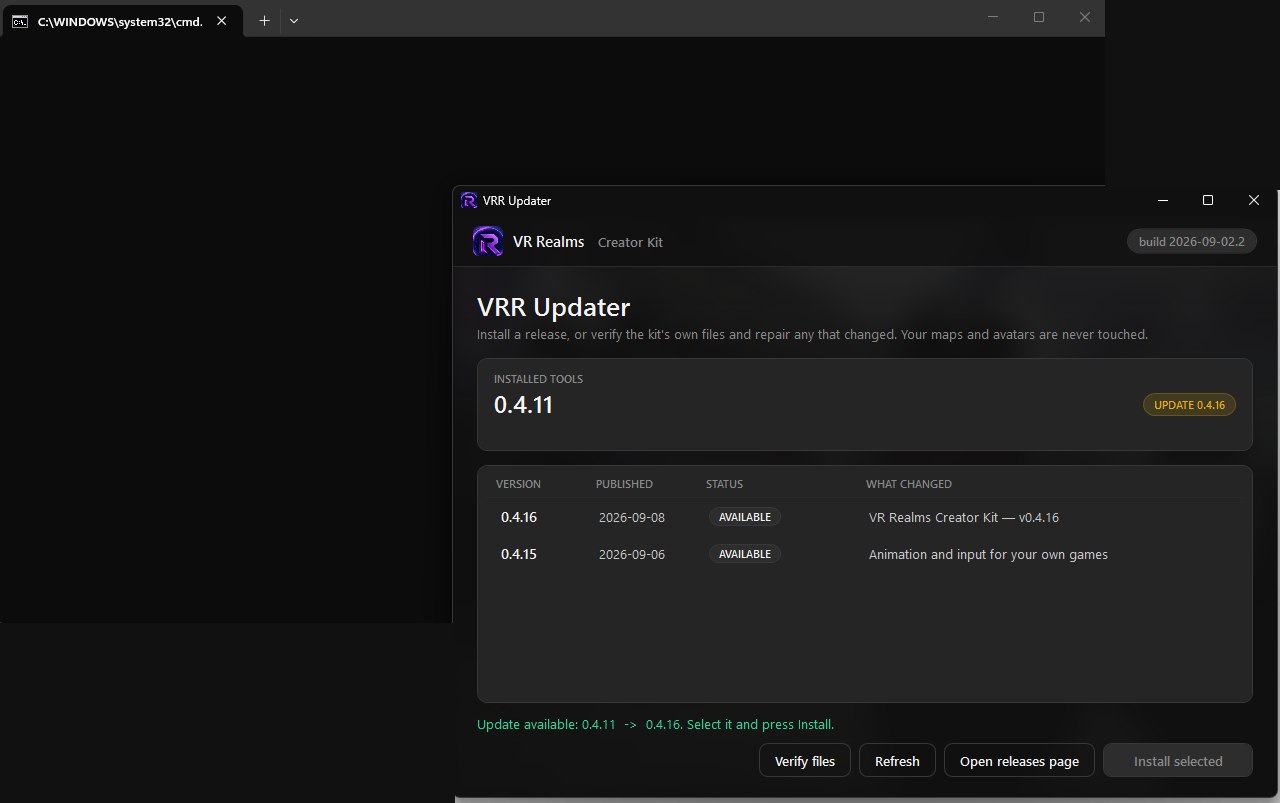Screen dimensions: 1280x803
Task: Click the Install selected button
Action: click(x=1178, y=761)
